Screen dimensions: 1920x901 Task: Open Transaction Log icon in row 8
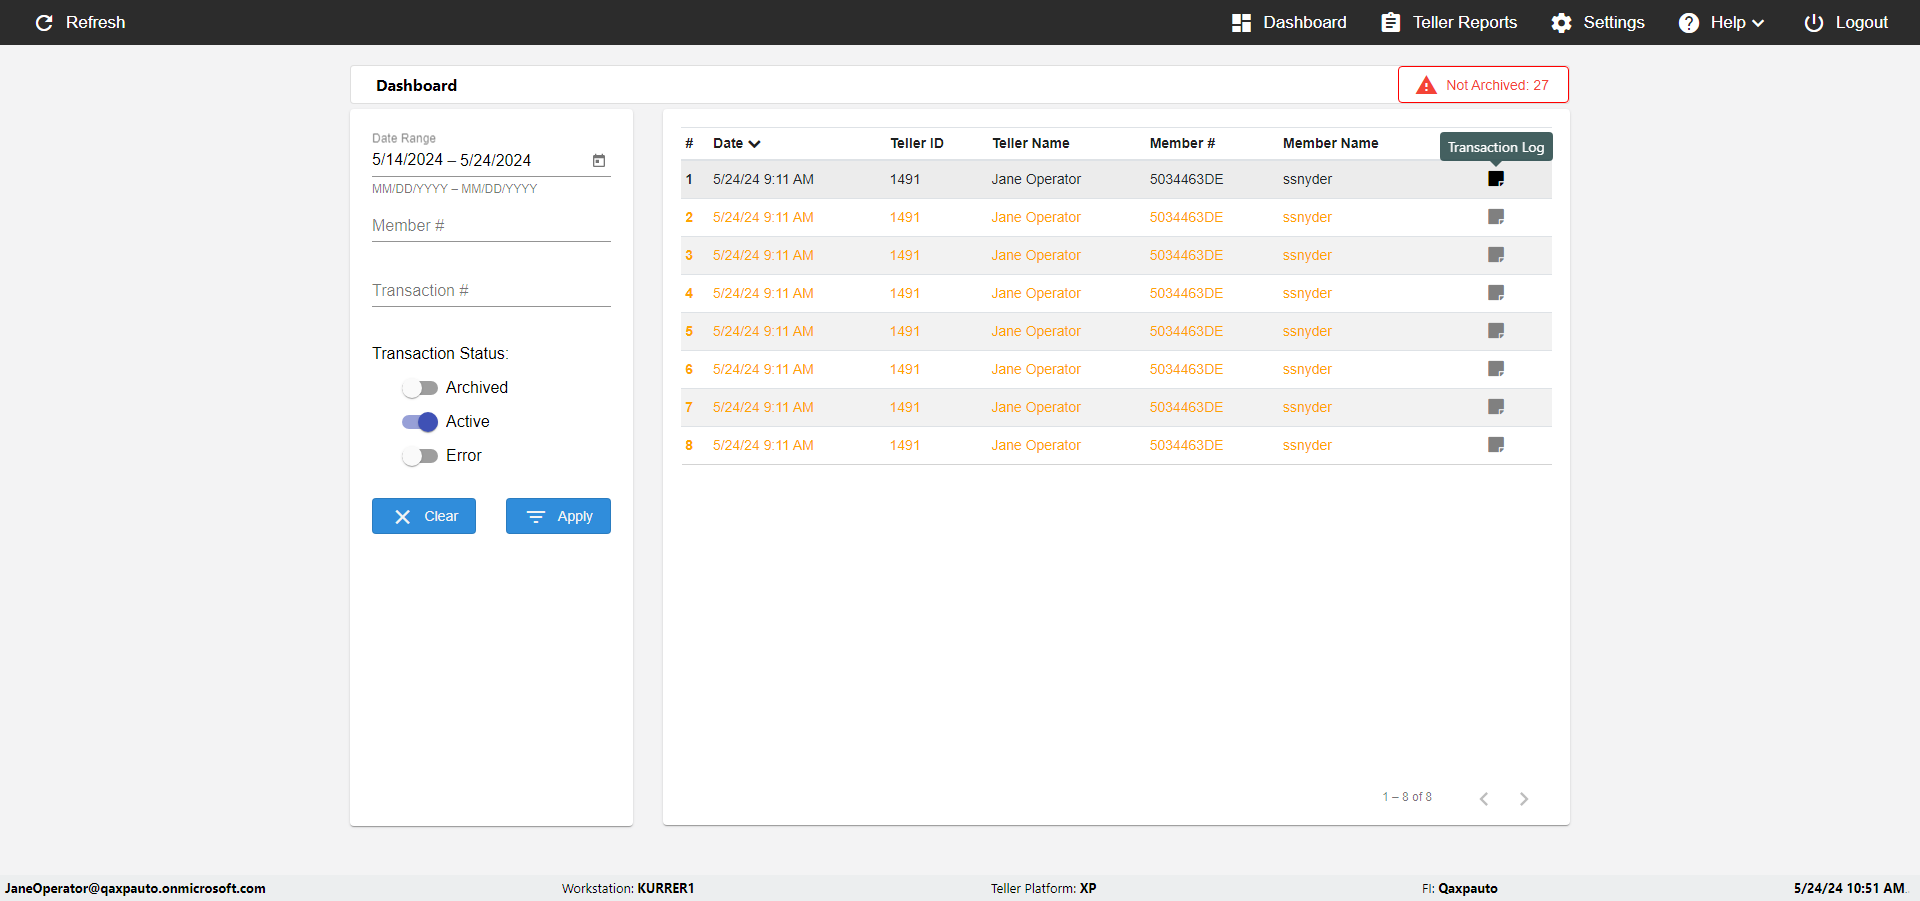[x=1496, y=445]
